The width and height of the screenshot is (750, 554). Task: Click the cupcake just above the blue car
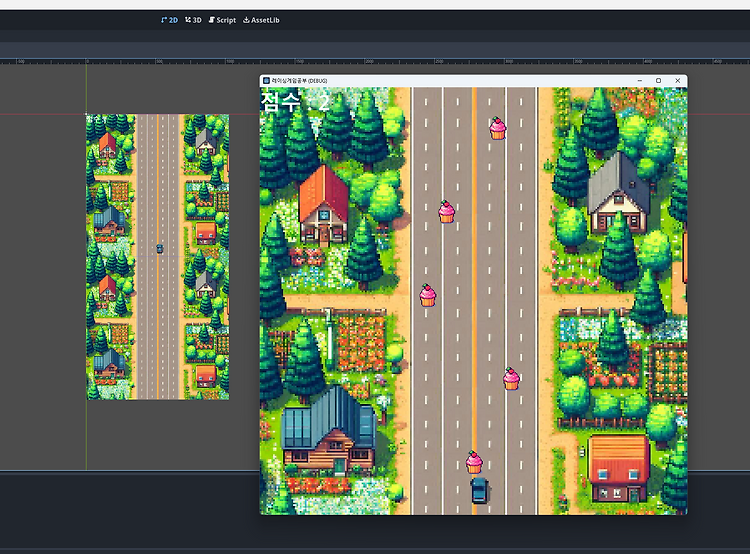point(474,462)
